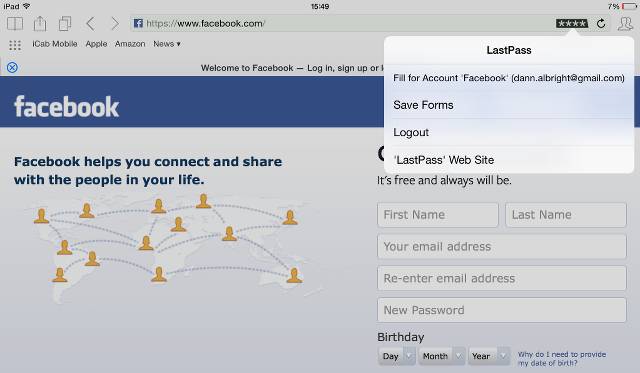Select Logout in LastPass menu
Viewport: 640px width, 373px height.
pos(509,133)
